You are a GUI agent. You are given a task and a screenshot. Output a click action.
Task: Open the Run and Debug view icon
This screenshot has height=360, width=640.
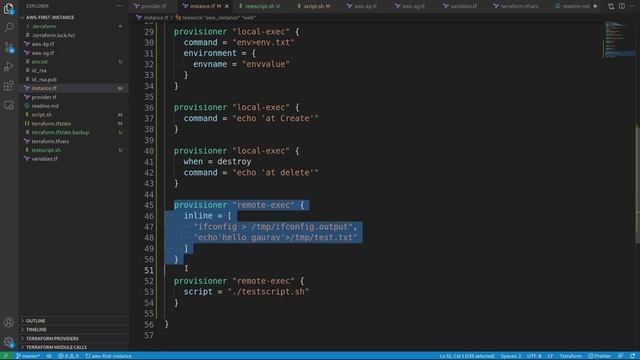click(9, 66)
